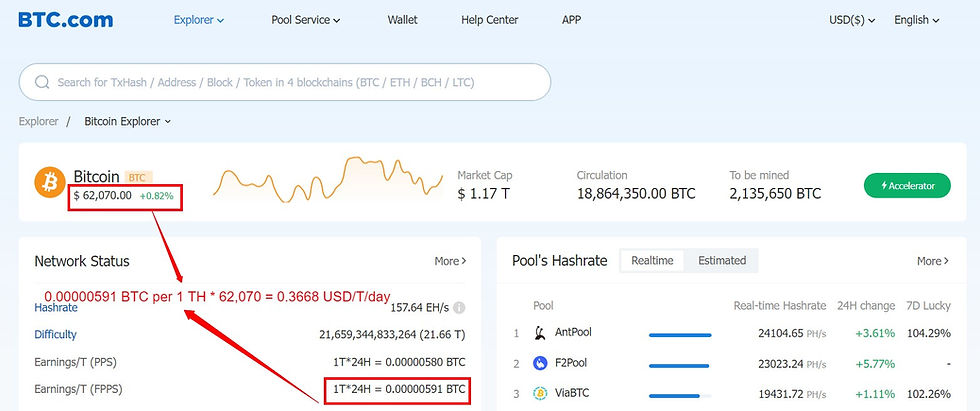This screenshot has height=411, width=980.
Task: Click the green Accelerator button
Action: point(907,186)
